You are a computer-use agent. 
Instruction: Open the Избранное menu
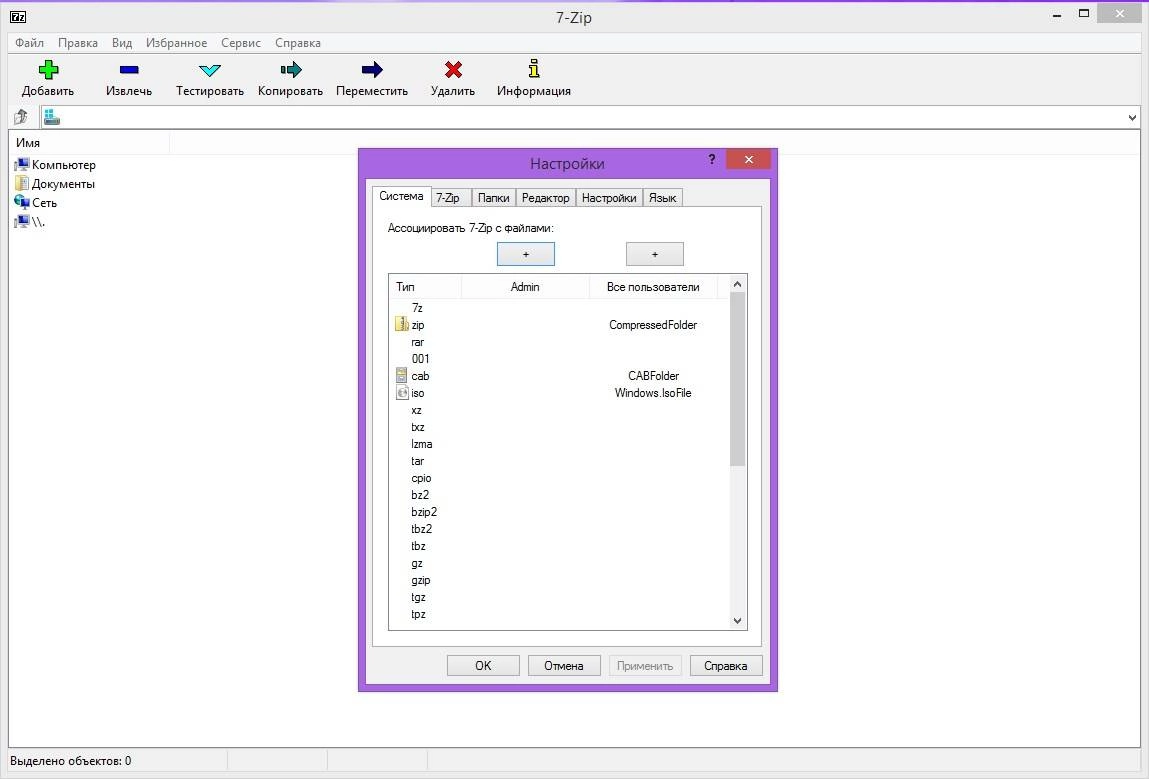176,43
